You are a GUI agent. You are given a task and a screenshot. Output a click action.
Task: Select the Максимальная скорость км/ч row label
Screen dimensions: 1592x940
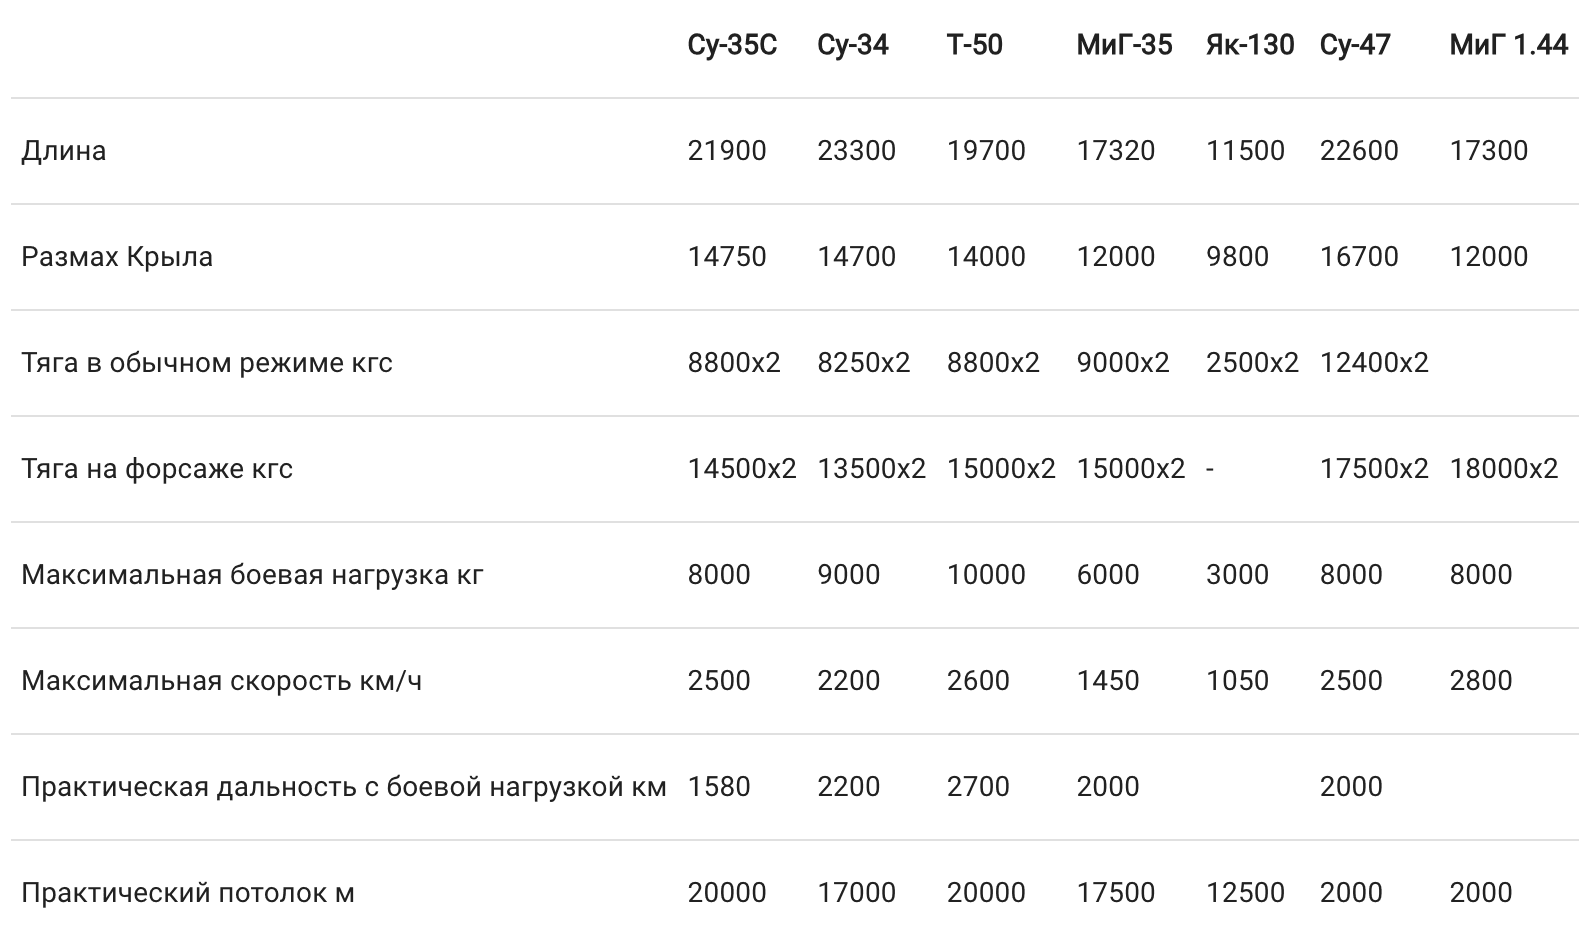click(x=221, y=681)
